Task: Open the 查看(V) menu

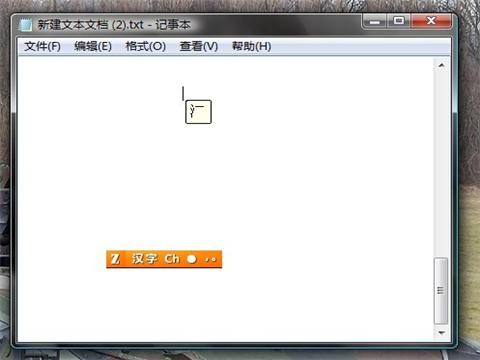Action: coord(199,46)
